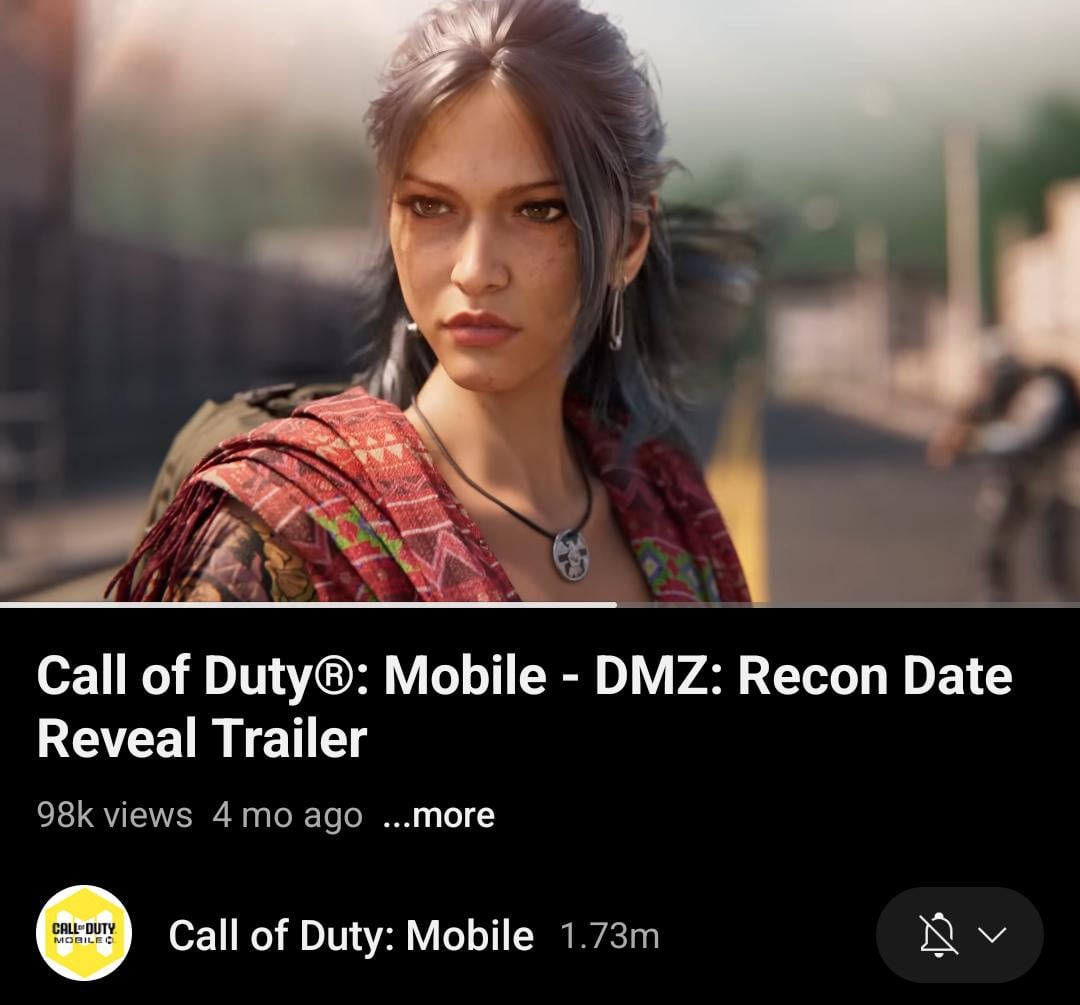The height and width of the screenshot is (1005, 1080).
Task: Tap the "Reveal Trailer" line of the title
Action: (x=202, y=738)
